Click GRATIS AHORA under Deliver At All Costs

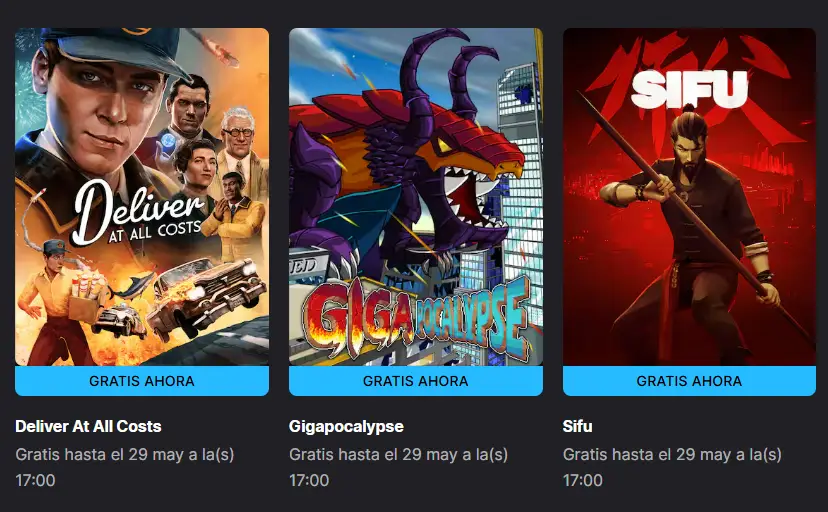(x=142, y=381)
